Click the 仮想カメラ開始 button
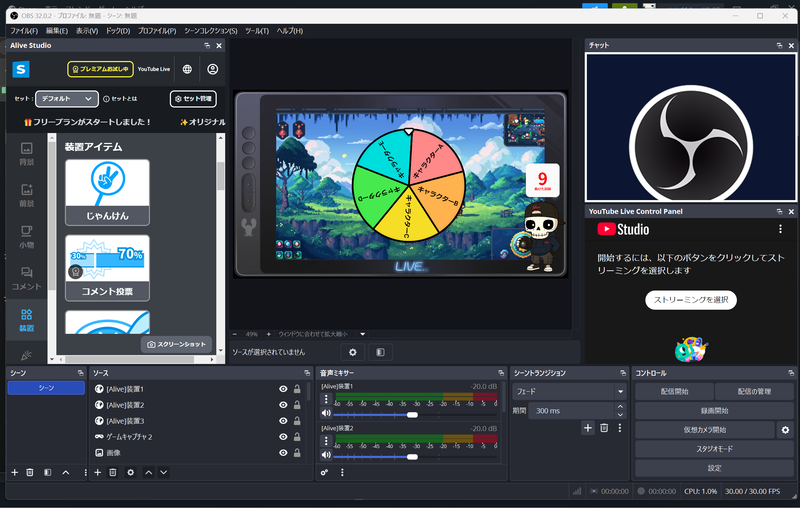800x508 pixels. click(x=705, y=430)
